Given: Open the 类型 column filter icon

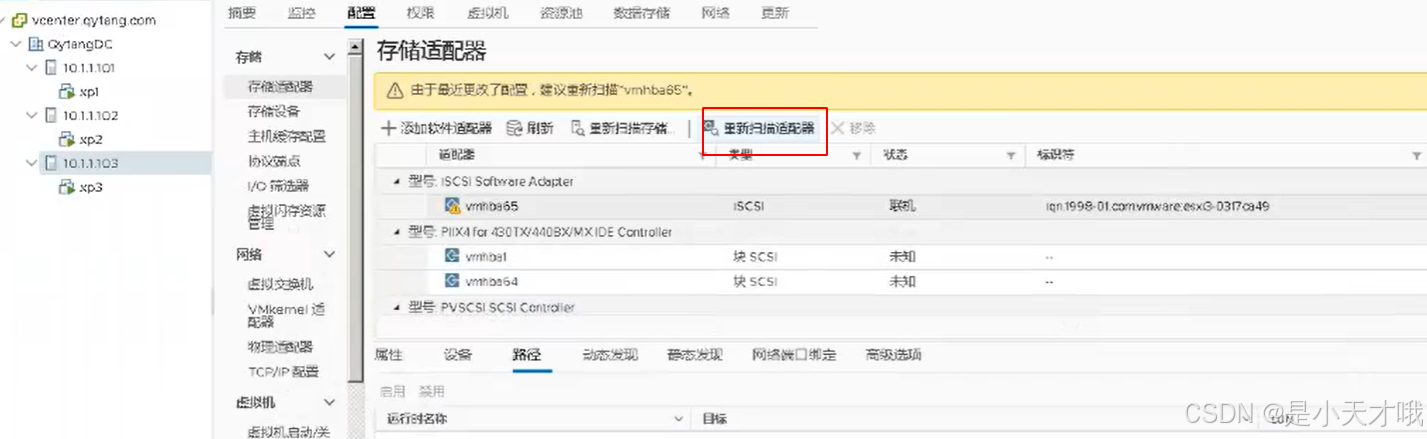Looking at the screenshot, I should (856, 156).
